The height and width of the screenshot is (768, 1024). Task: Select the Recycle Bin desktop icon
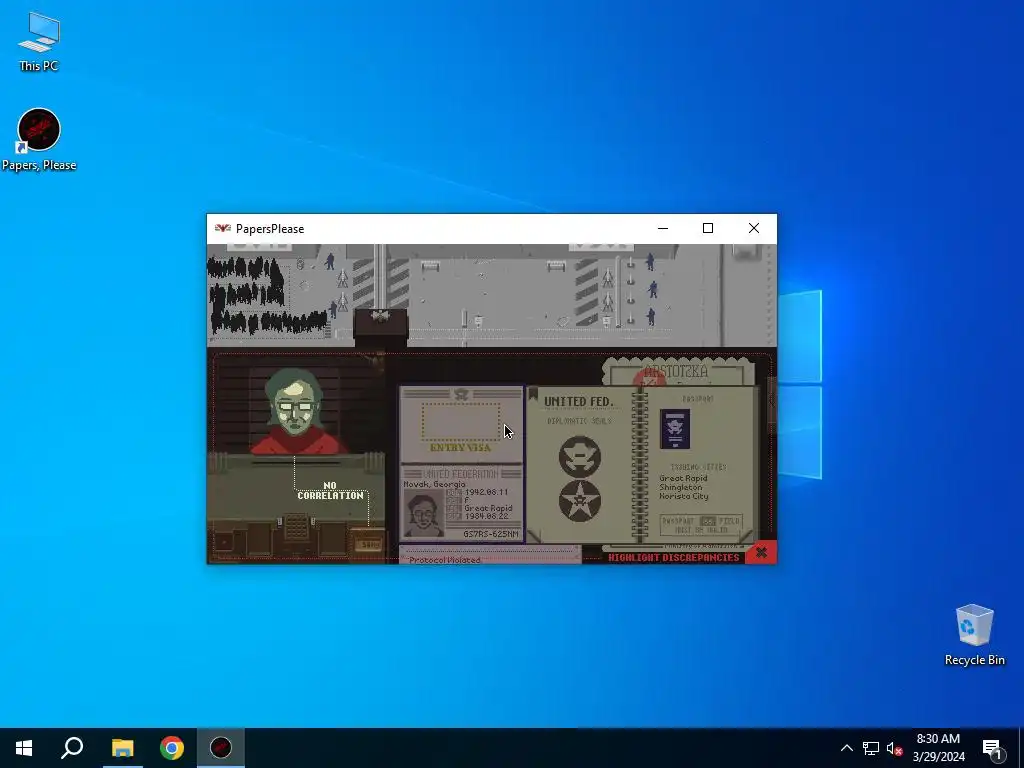tap(974, 635)
